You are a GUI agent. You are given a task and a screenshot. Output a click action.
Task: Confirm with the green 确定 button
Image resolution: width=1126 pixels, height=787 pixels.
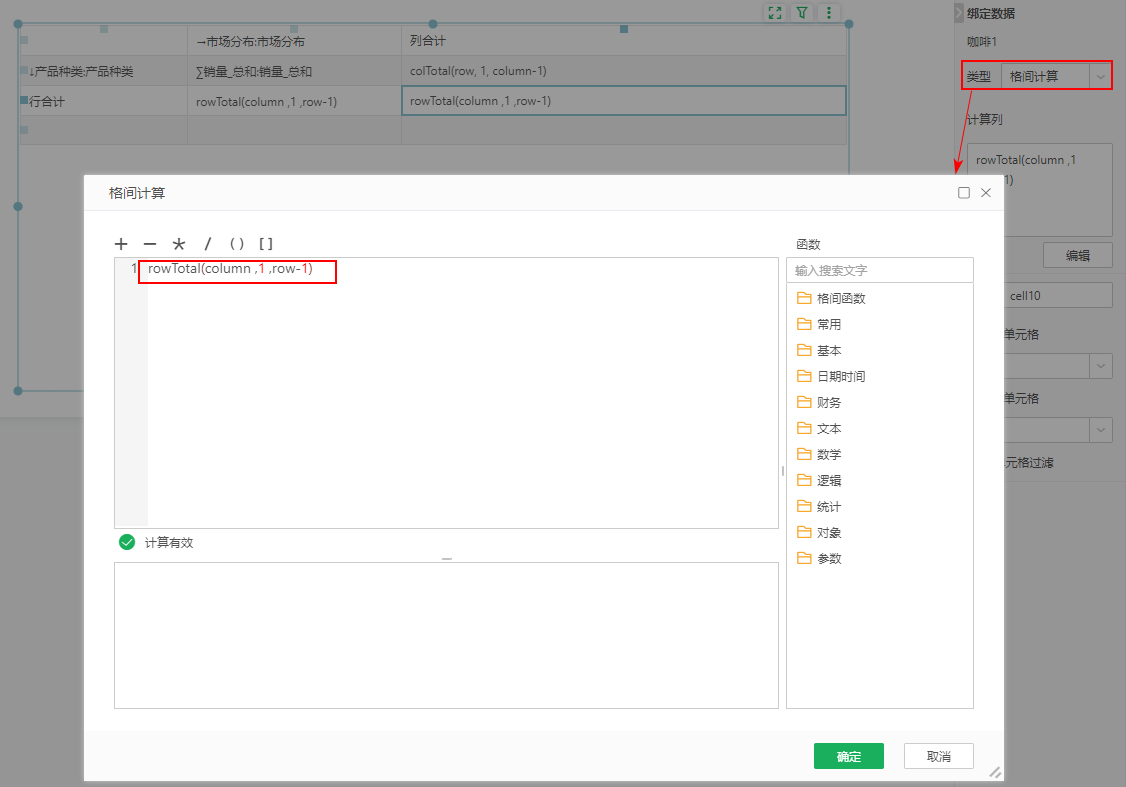(x=849, y=756)
